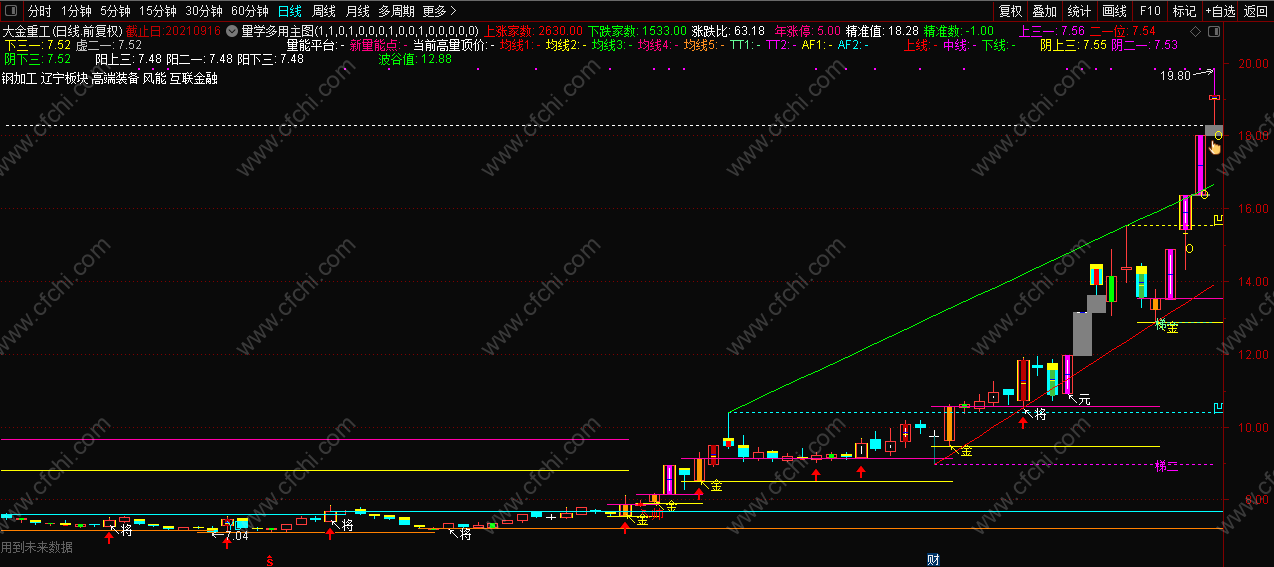This screenshot has width=1274, height=567.
Task: Click the 画线 drawing tools button
Action: tap(1114, 11)
